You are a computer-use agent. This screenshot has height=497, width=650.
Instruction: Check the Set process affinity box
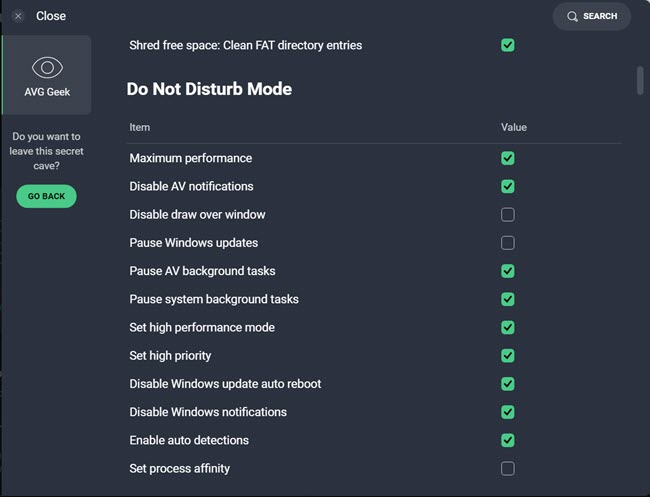tap(508, 468)
